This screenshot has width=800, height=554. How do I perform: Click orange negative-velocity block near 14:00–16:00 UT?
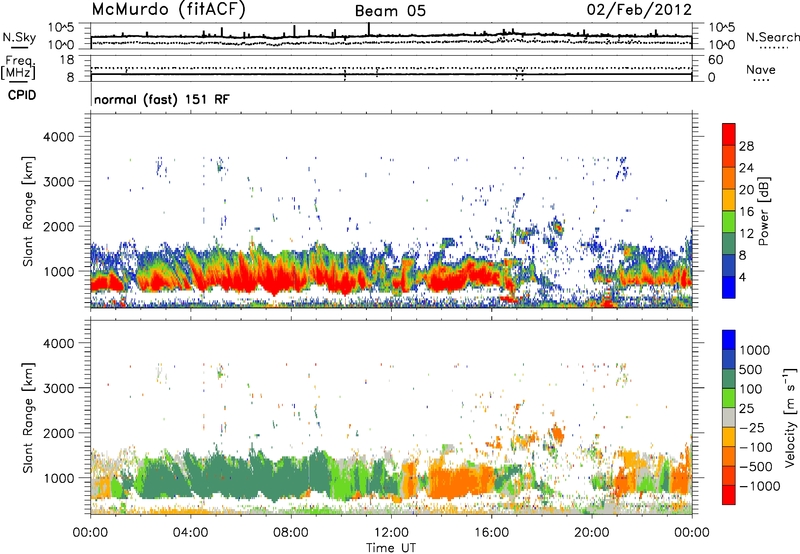point(462,481)
